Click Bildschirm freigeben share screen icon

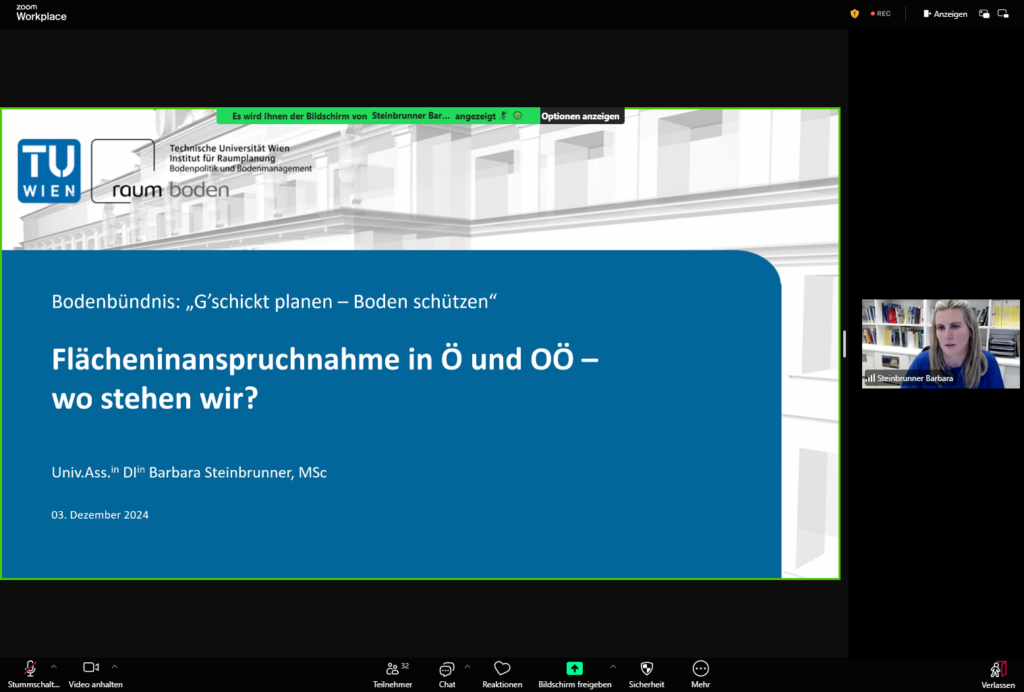[x=574, y=668]
